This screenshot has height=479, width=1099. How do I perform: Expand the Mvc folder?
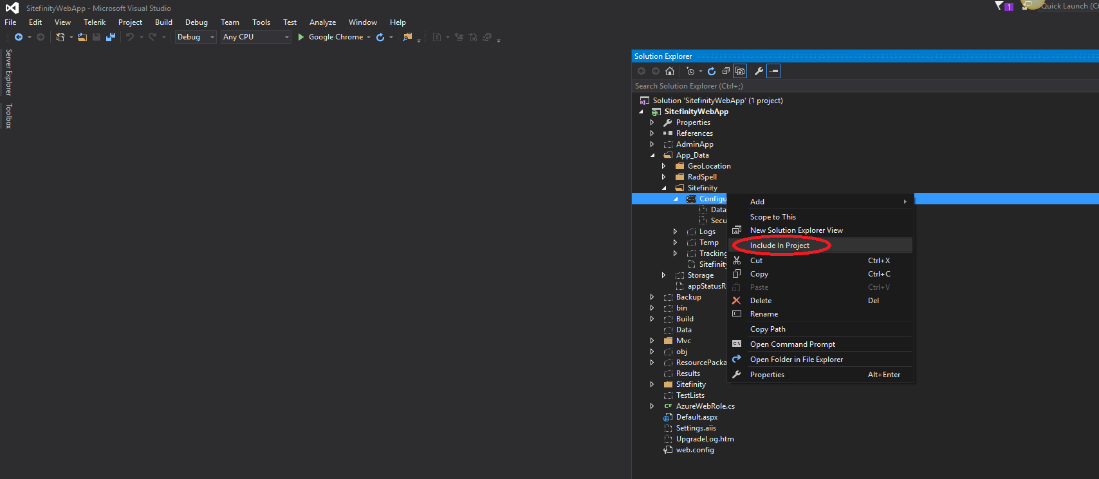tap(652, 341)
